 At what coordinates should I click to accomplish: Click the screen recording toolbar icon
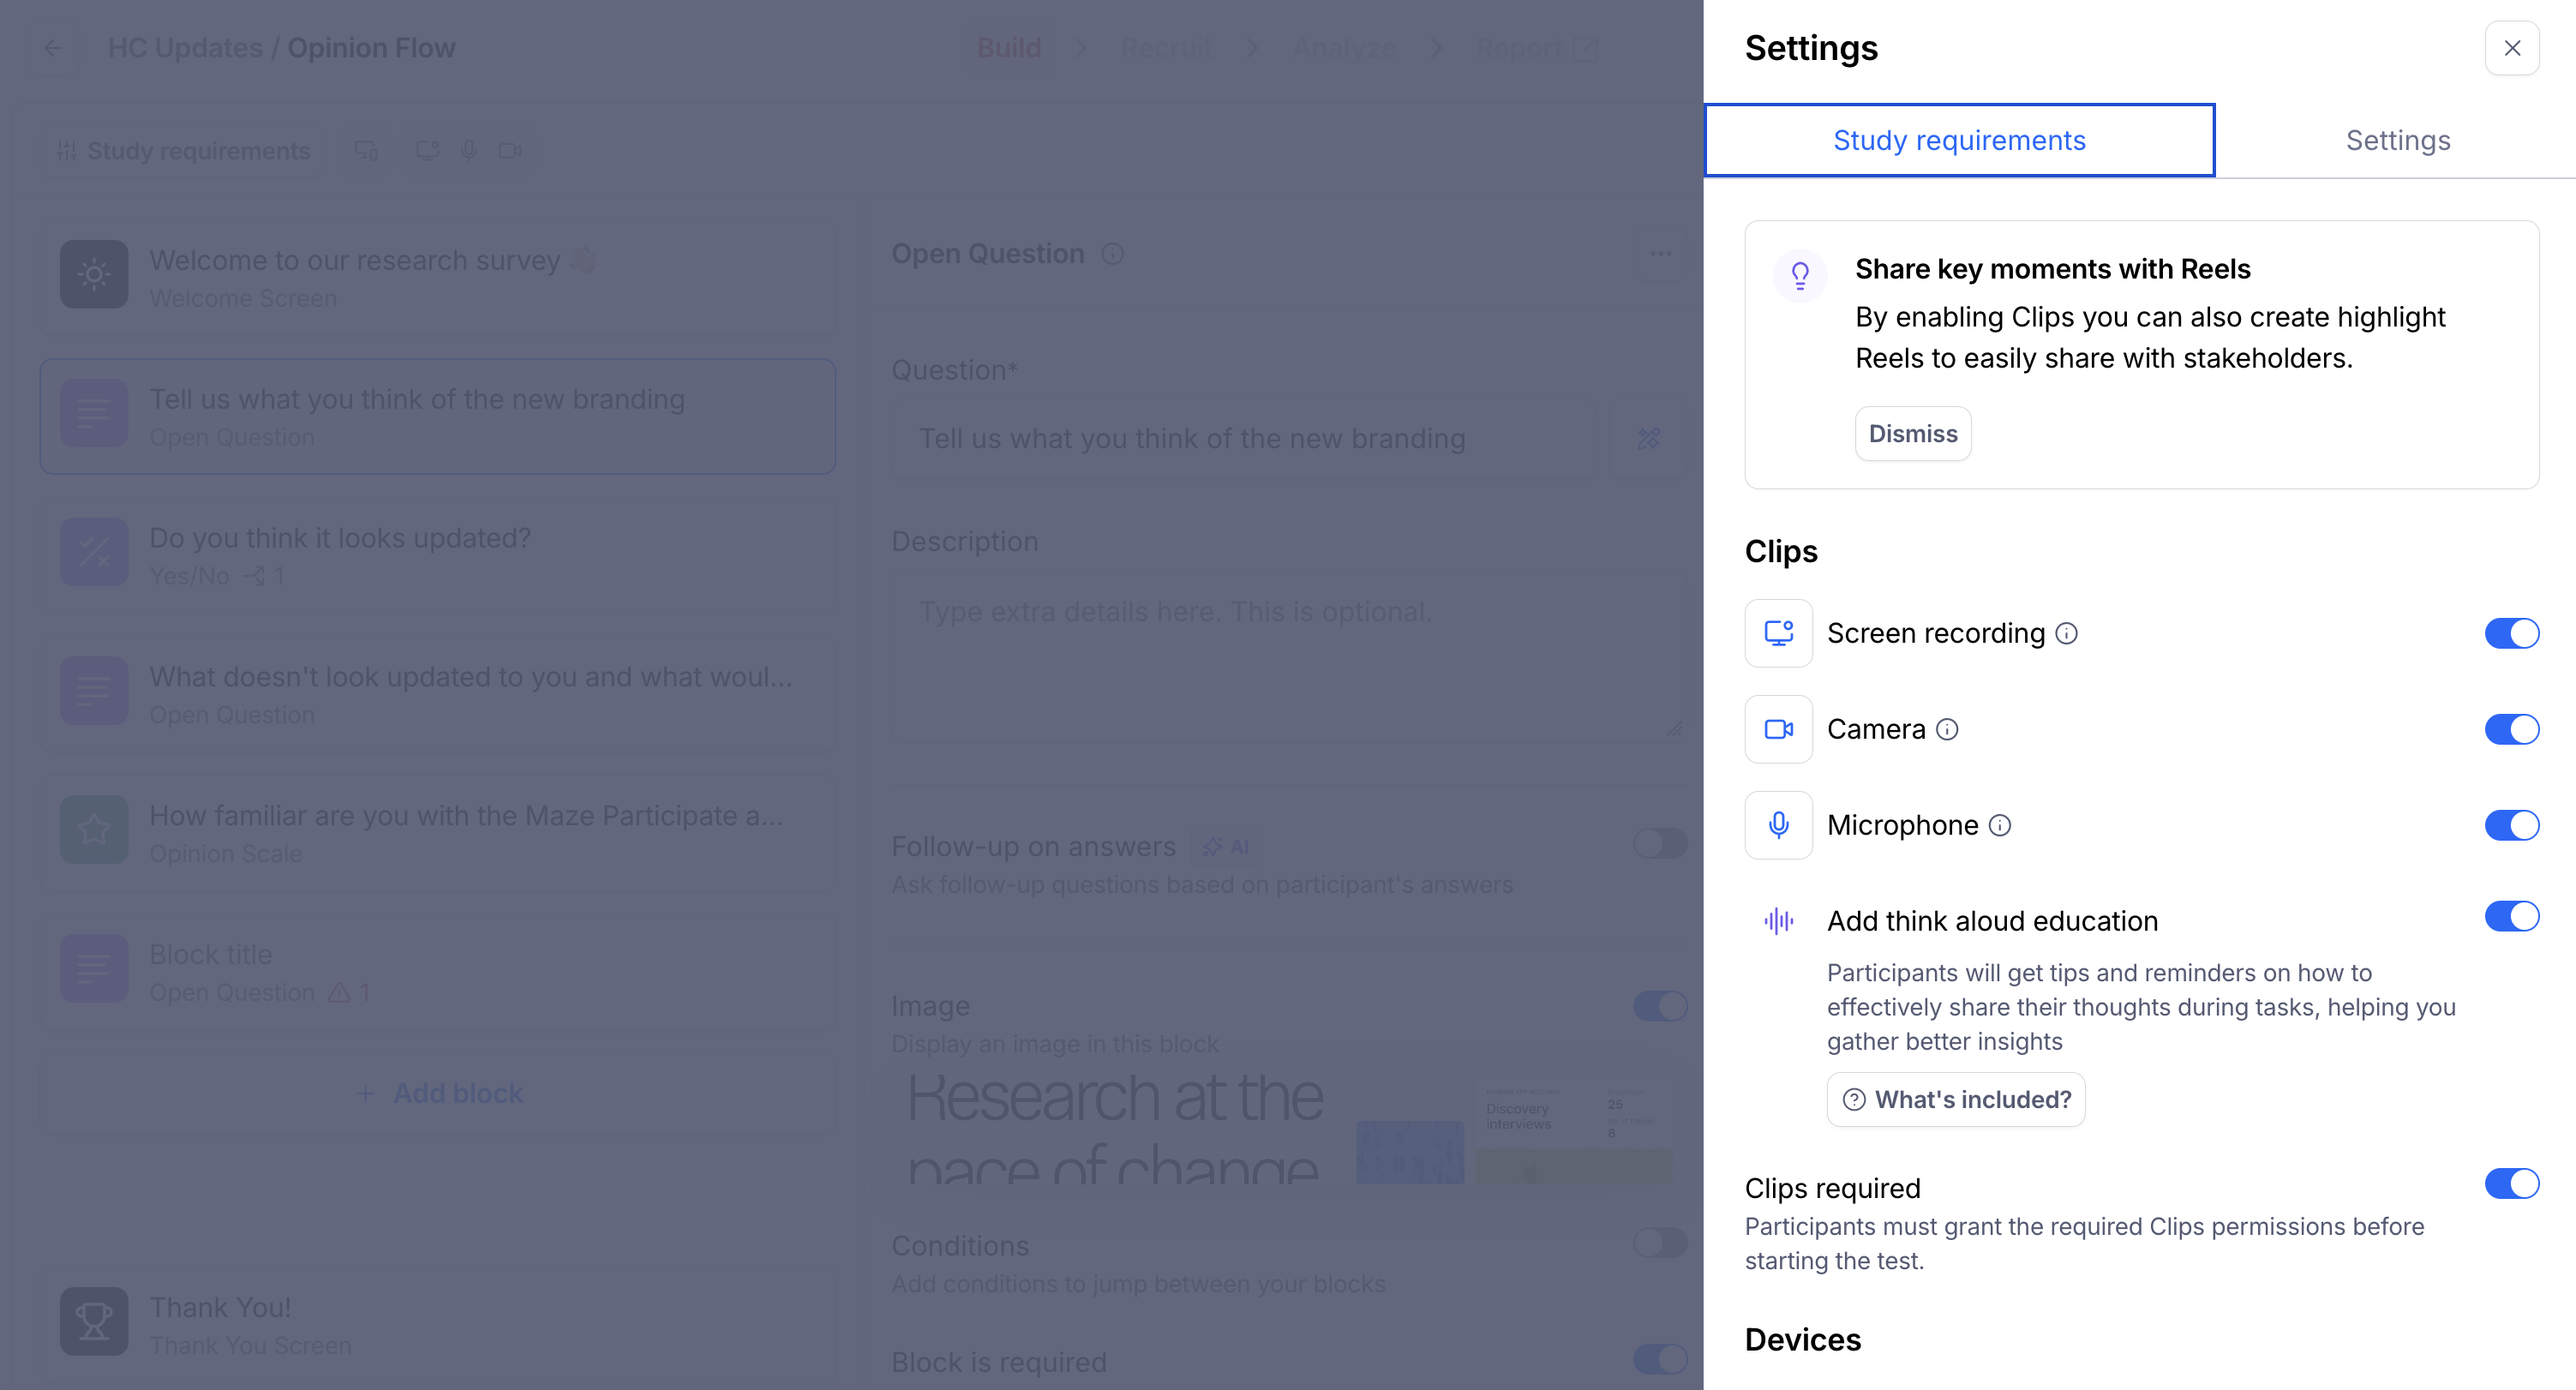coord(427,151)
